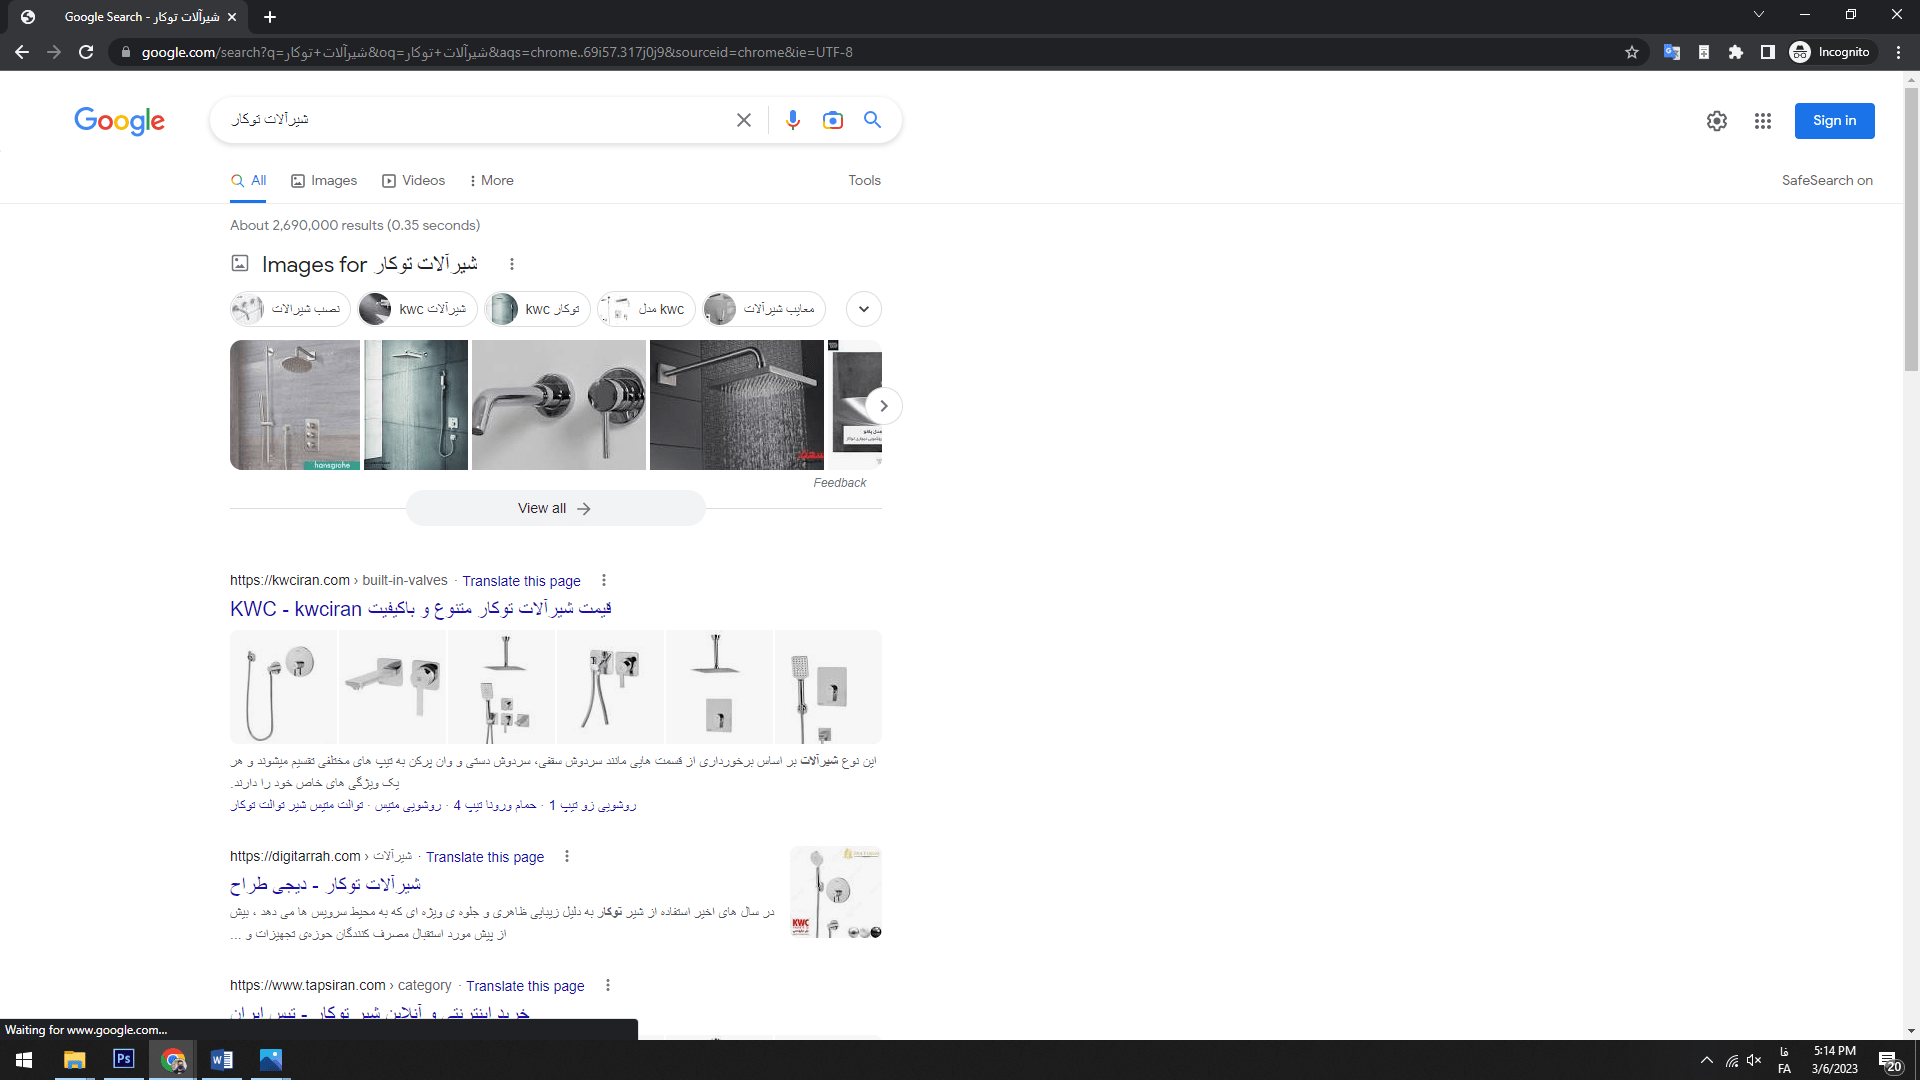The width and height of the screenshot is (1920, 1080).
Task: Click the Incognito profile button
Action: (x=1832, y=52)
